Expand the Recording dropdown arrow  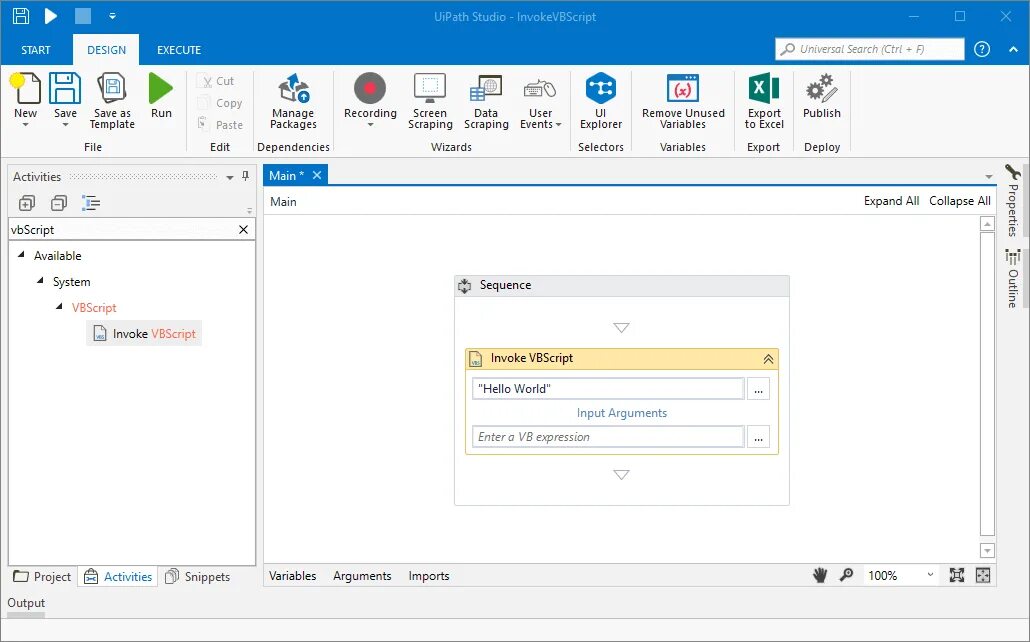point(370,126)
